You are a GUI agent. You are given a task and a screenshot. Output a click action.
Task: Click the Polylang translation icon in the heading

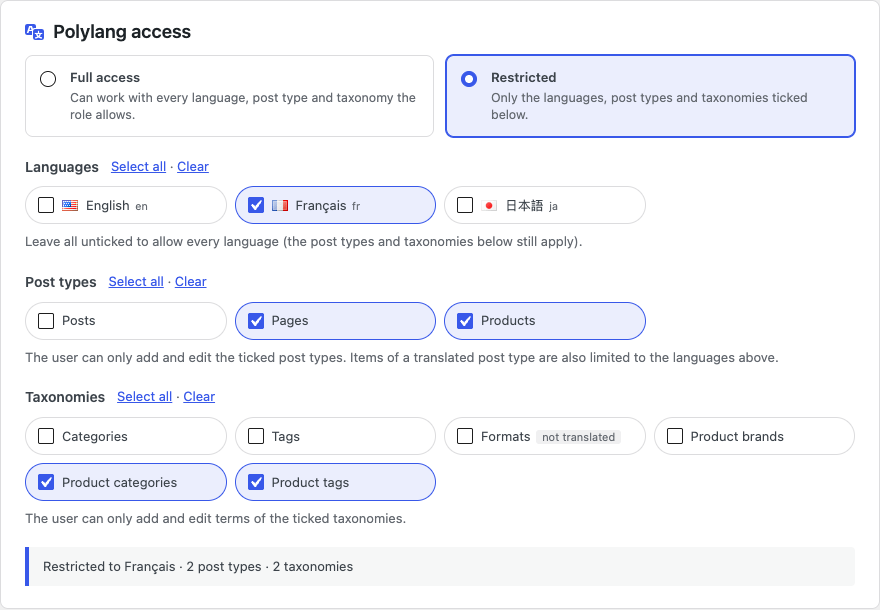click(x=35, y=32)
